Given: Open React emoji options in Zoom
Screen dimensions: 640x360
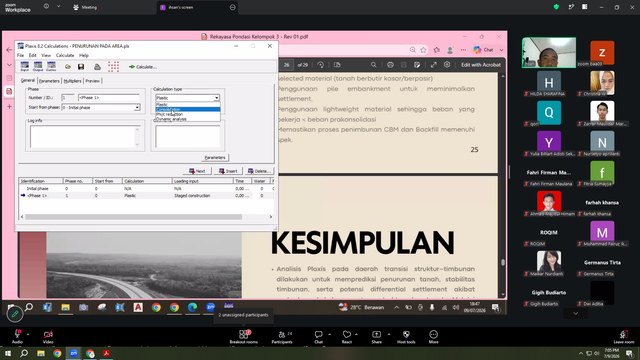Looking at the screenshot, I should (347, 337).
